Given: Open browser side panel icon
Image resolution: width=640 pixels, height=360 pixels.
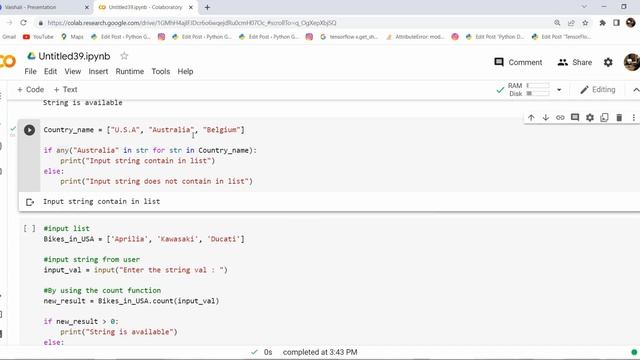Looking at the screenshot, I should (616, 23).
